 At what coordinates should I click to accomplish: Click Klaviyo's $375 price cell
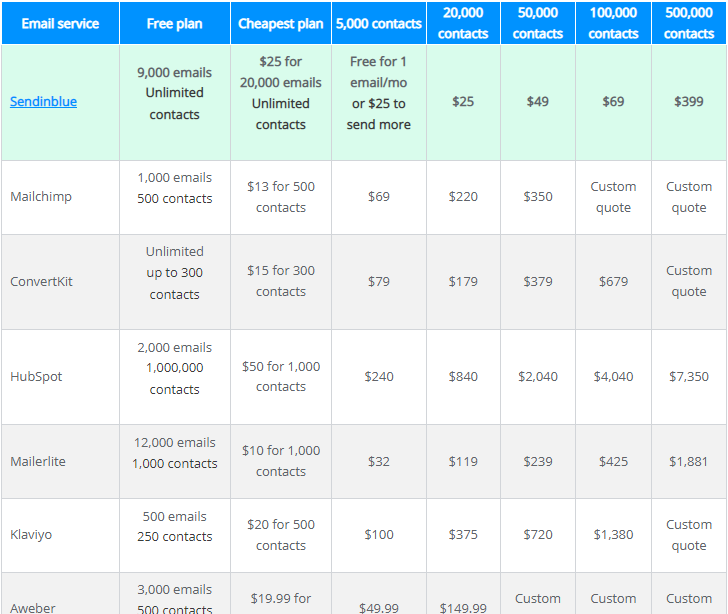(463, 535)
